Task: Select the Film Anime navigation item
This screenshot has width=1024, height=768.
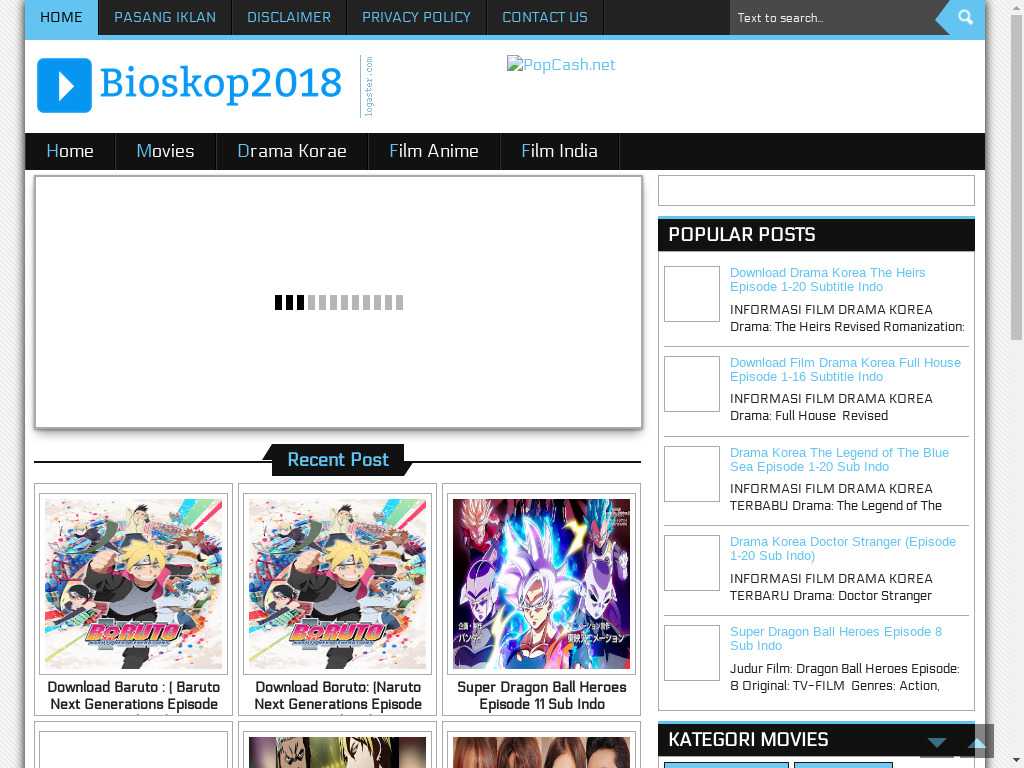Action: click(x=434, y=152)
